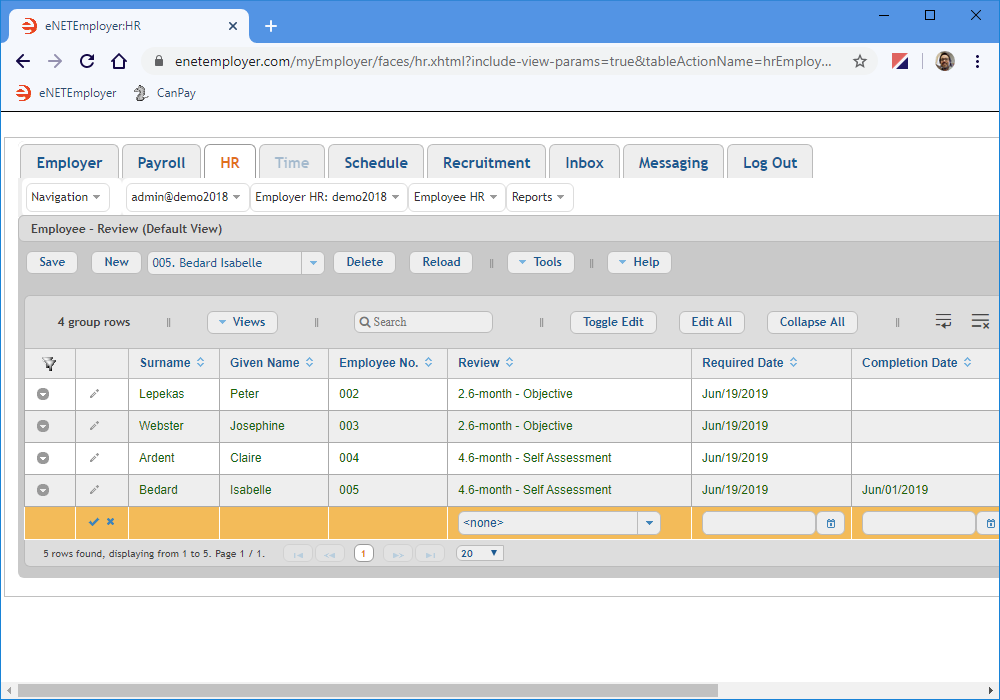Image resolution: width=1000 pixels, height=700 pixels.
Task: Sort by Employee No. column arrows
Action: click(x=429, y=362)
